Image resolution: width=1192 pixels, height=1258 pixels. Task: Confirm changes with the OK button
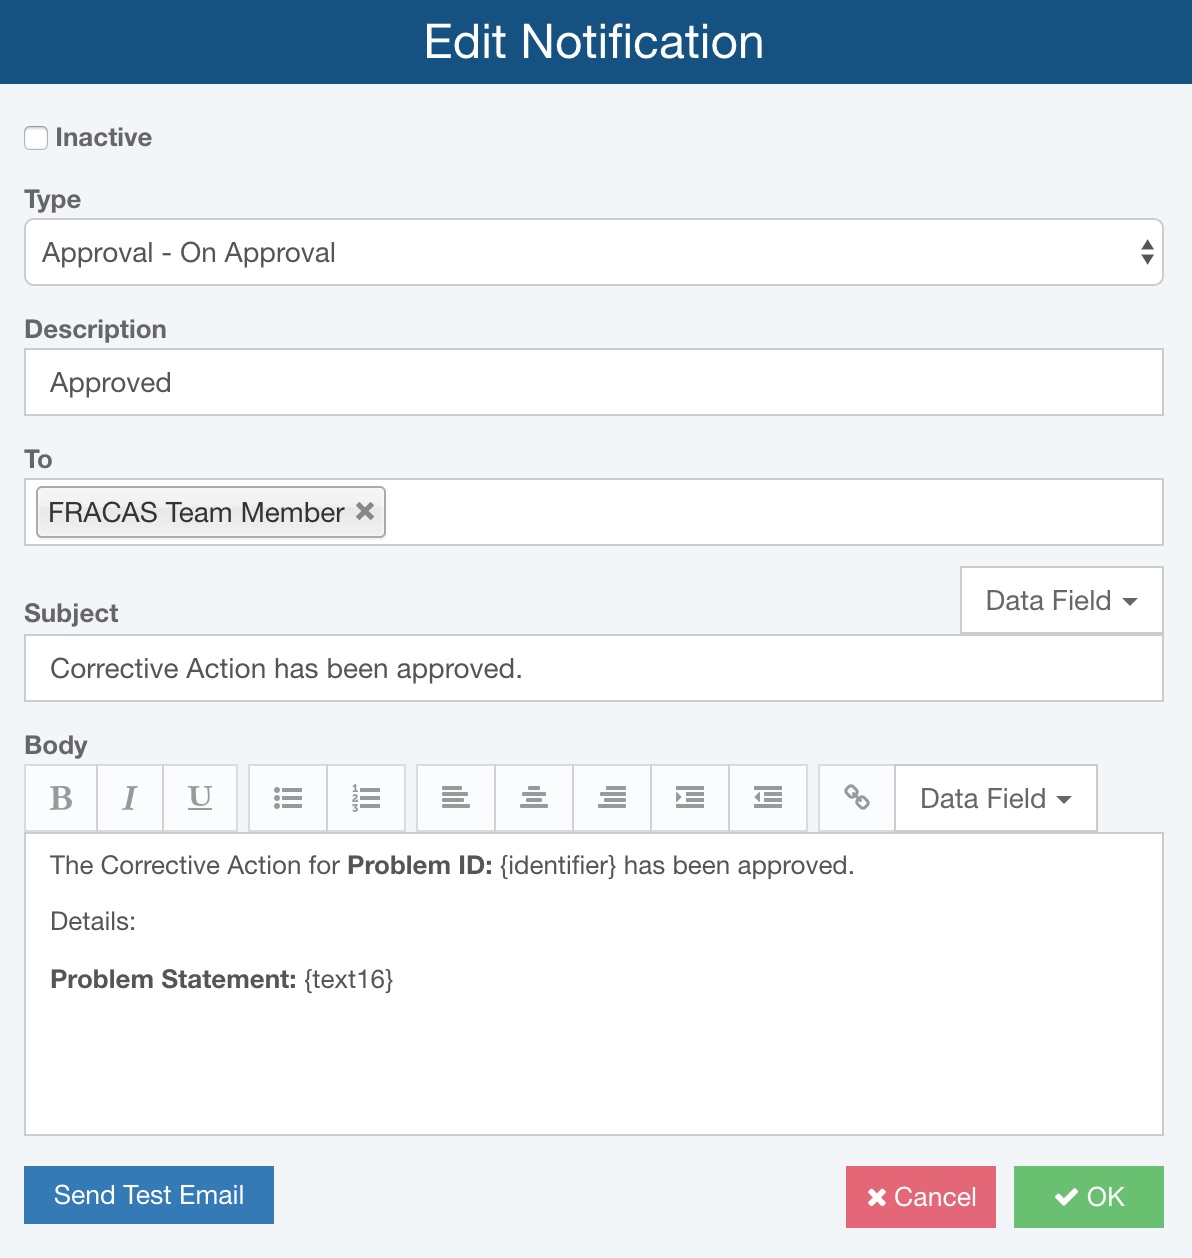(1089, 1197)
